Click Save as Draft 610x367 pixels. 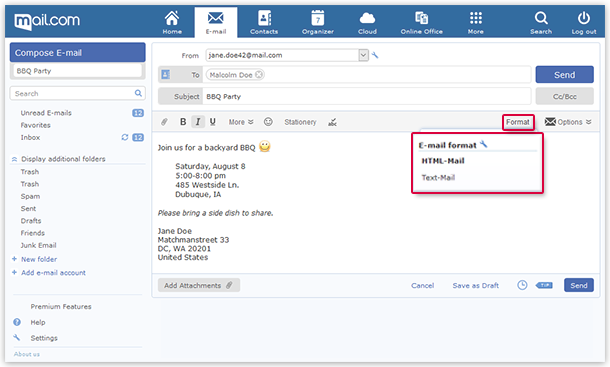(475, 285)
